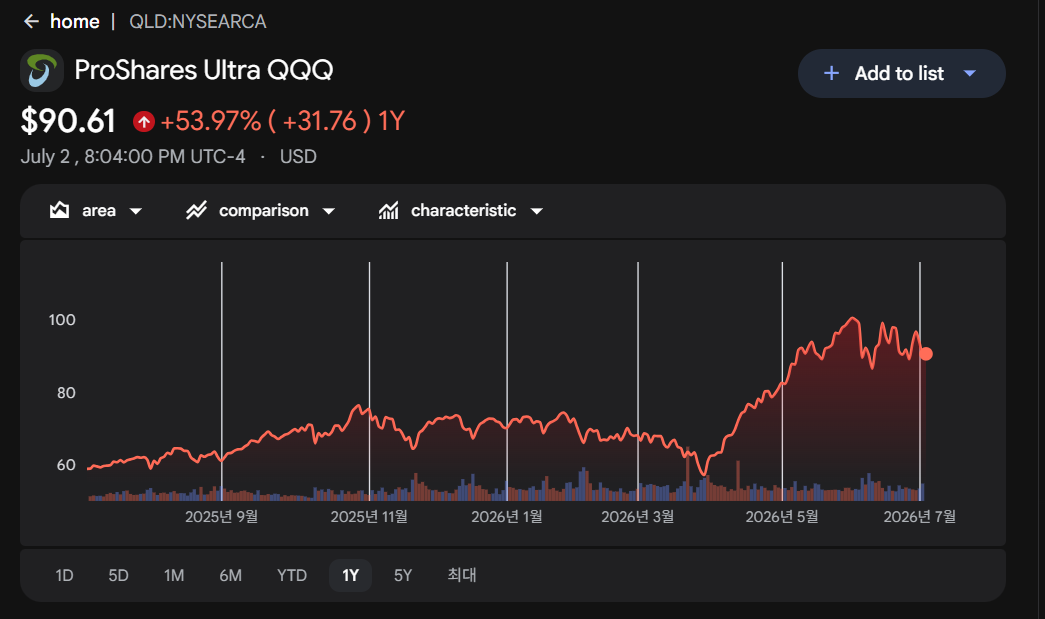Select the 5Y time range tab
The image size is (1045, 619).
click(403, 575)
